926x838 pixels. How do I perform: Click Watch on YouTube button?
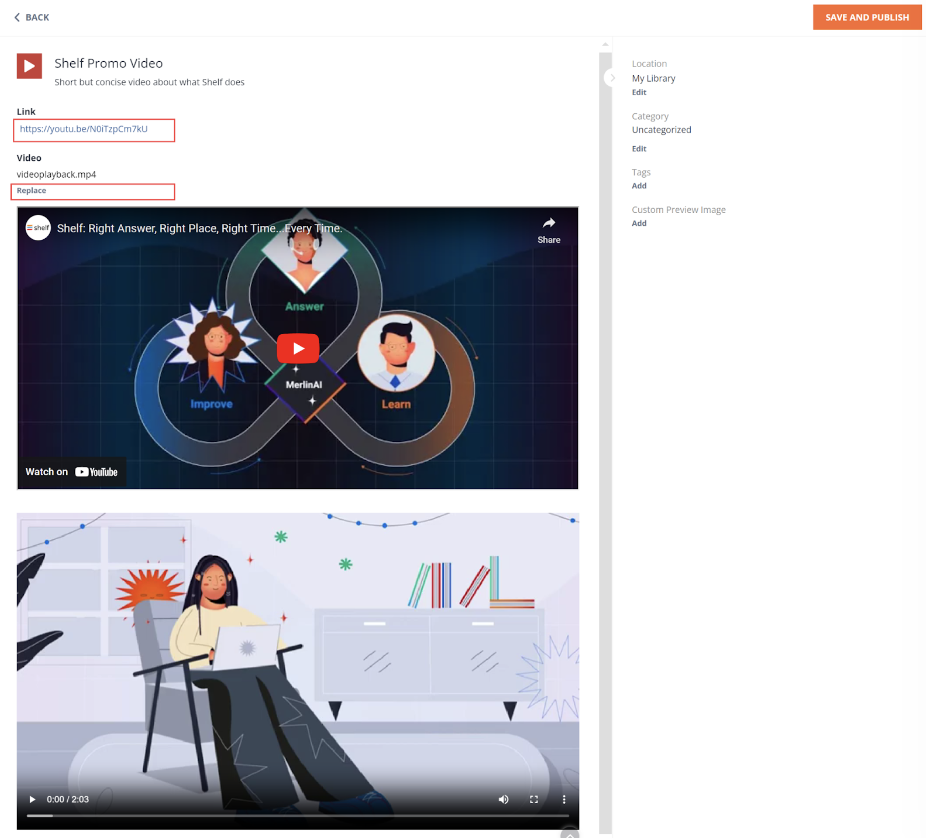point(71,472)
